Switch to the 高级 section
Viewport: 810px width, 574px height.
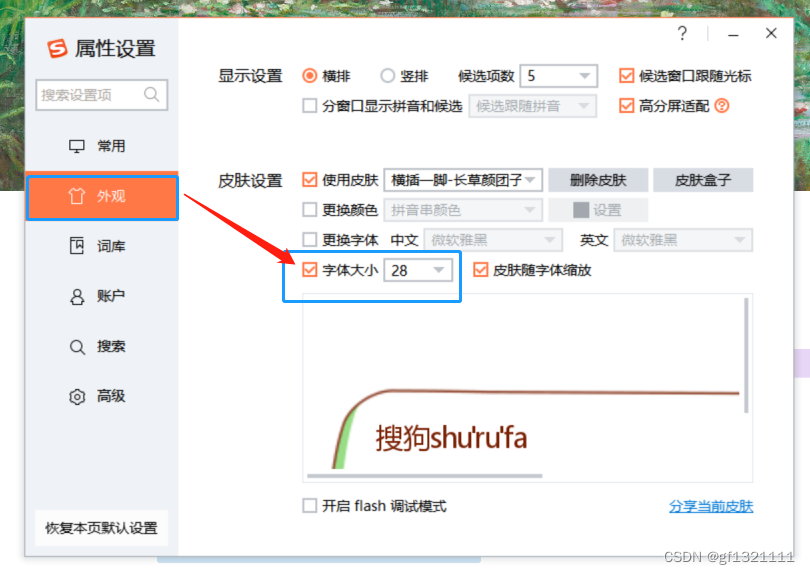(102, 397)
